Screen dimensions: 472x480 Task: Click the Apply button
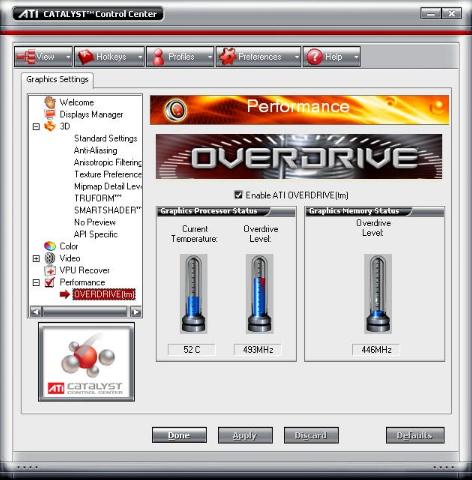(x=245, y=435)
